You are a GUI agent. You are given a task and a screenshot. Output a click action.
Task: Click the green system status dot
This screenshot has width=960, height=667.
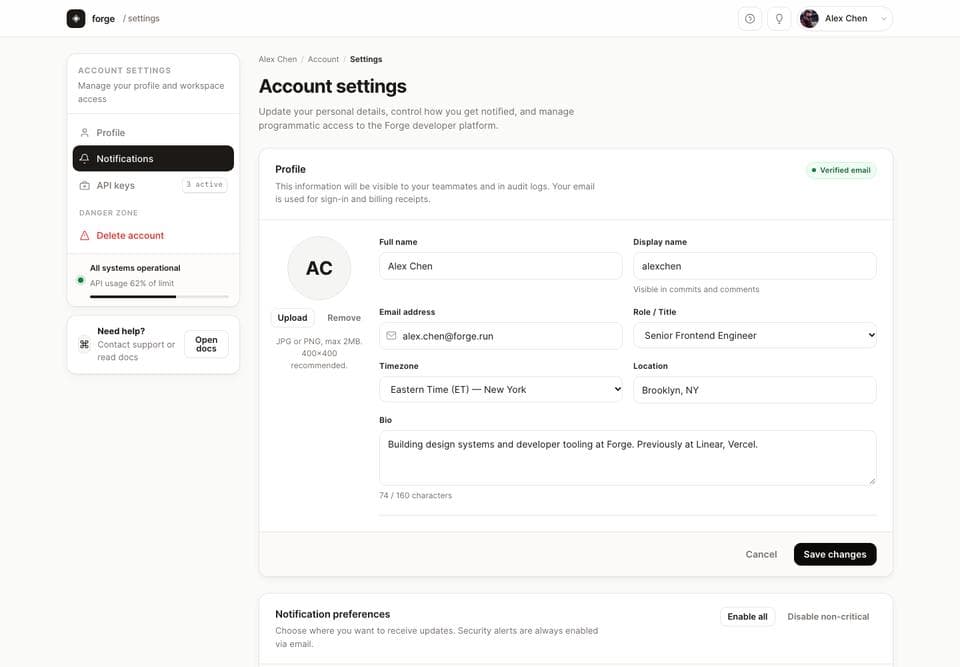coord(80,280)
